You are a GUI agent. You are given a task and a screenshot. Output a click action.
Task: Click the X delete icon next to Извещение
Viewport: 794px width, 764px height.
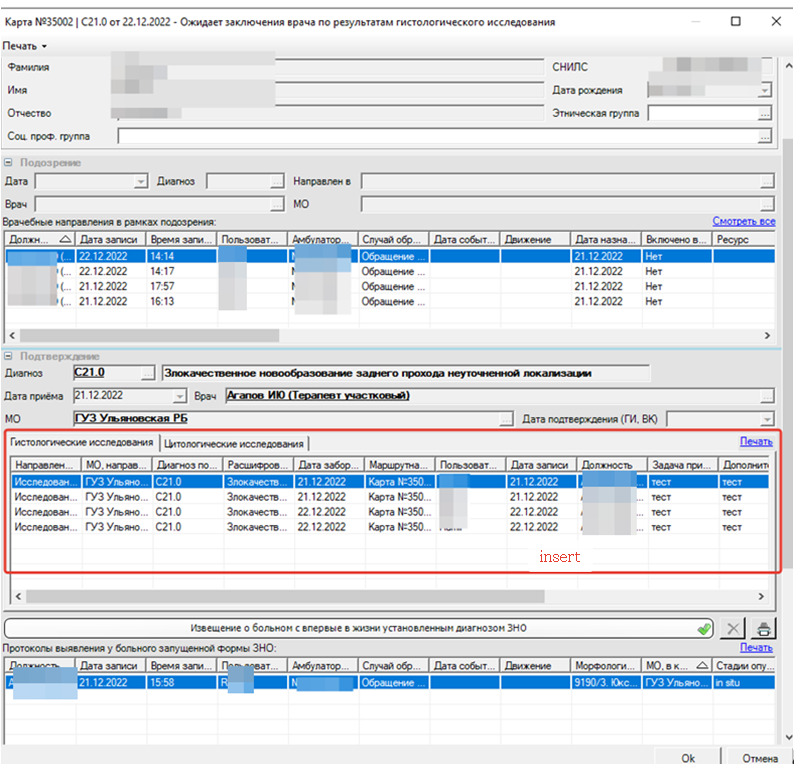[x=733, y=629]
